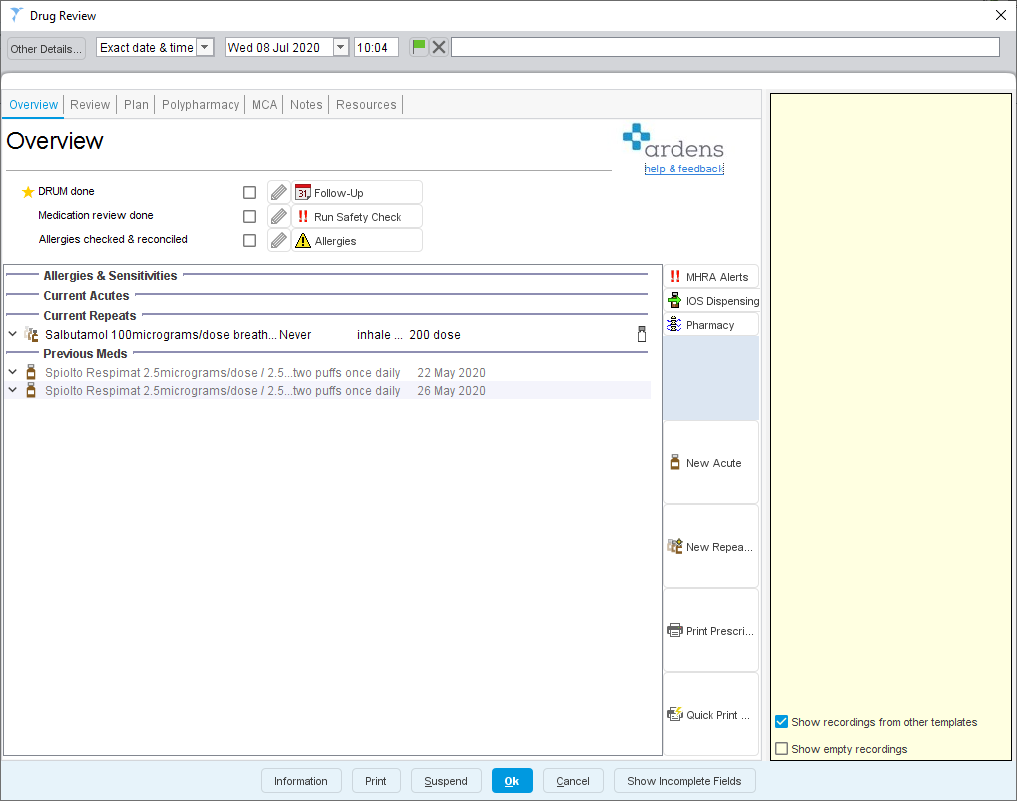The height and width of the screenshot is (801, 1017).
Task: Open the Wed 08 Jul 2020 date picker
Action: [x=340, y=46]
